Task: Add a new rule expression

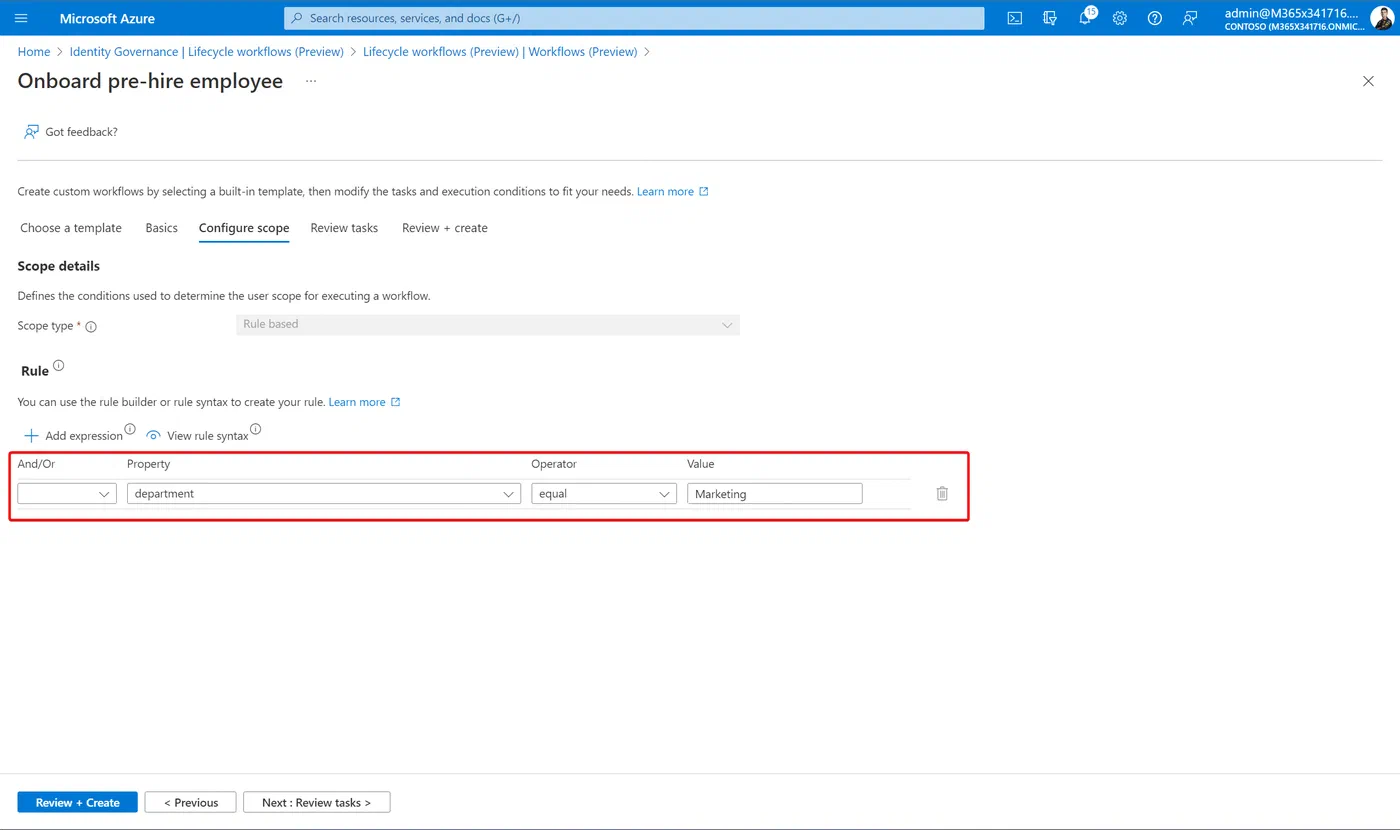Action: click(73, 436)
